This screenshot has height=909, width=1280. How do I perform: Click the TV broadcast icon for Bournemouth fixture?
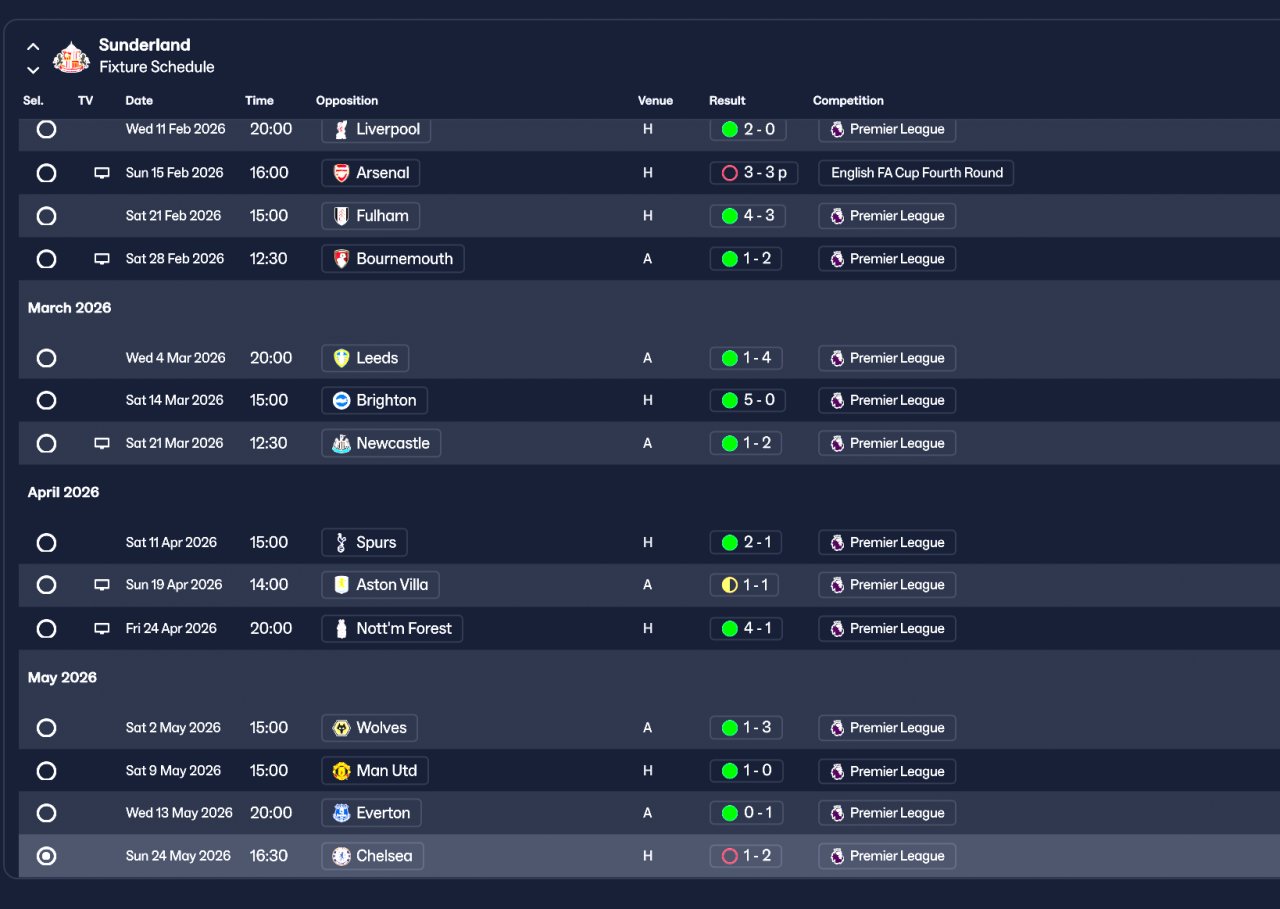coord(101,259)
